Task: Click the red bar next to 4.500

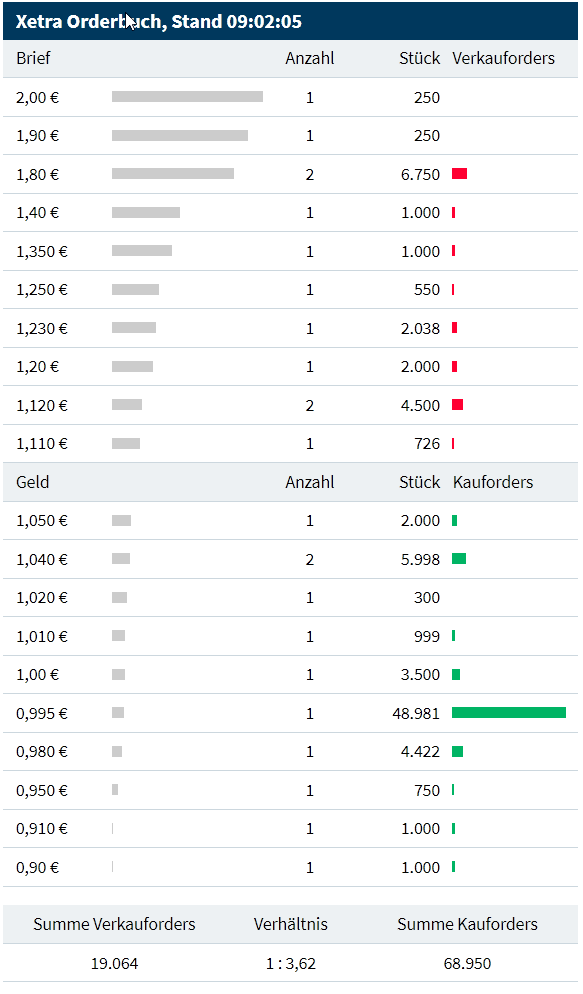Action: coord(458,405)
